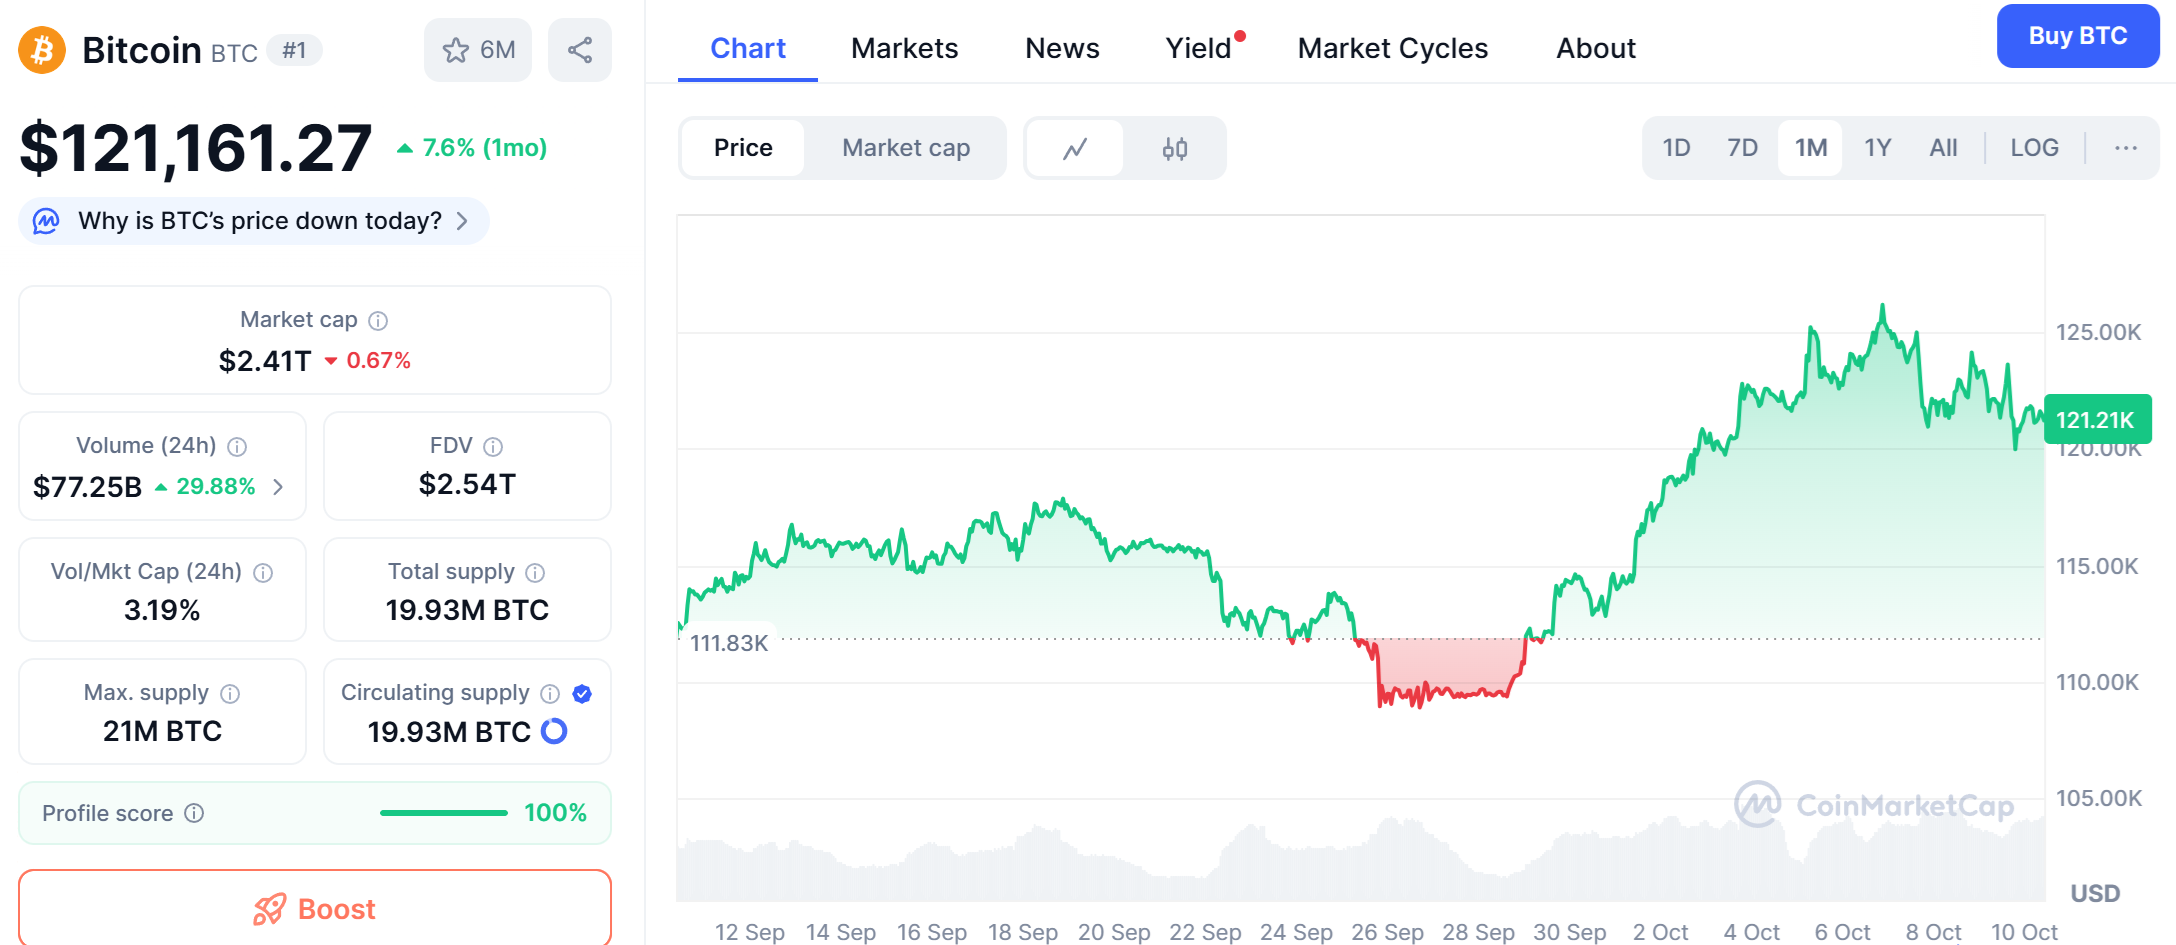
Task: Click the Buy BTC button
Action: coord(2077,36)
